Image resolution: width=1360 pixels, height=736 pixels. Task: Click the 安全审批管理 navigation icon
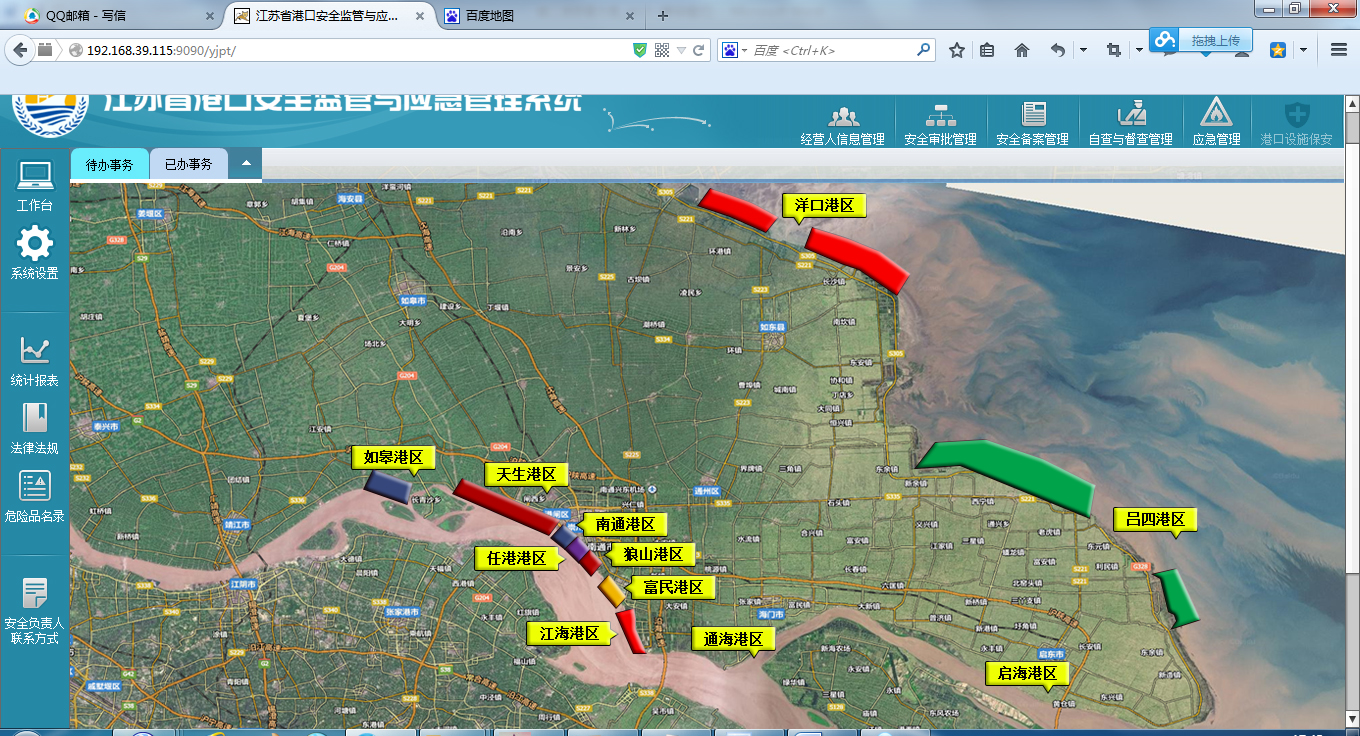tap(940, 123)
